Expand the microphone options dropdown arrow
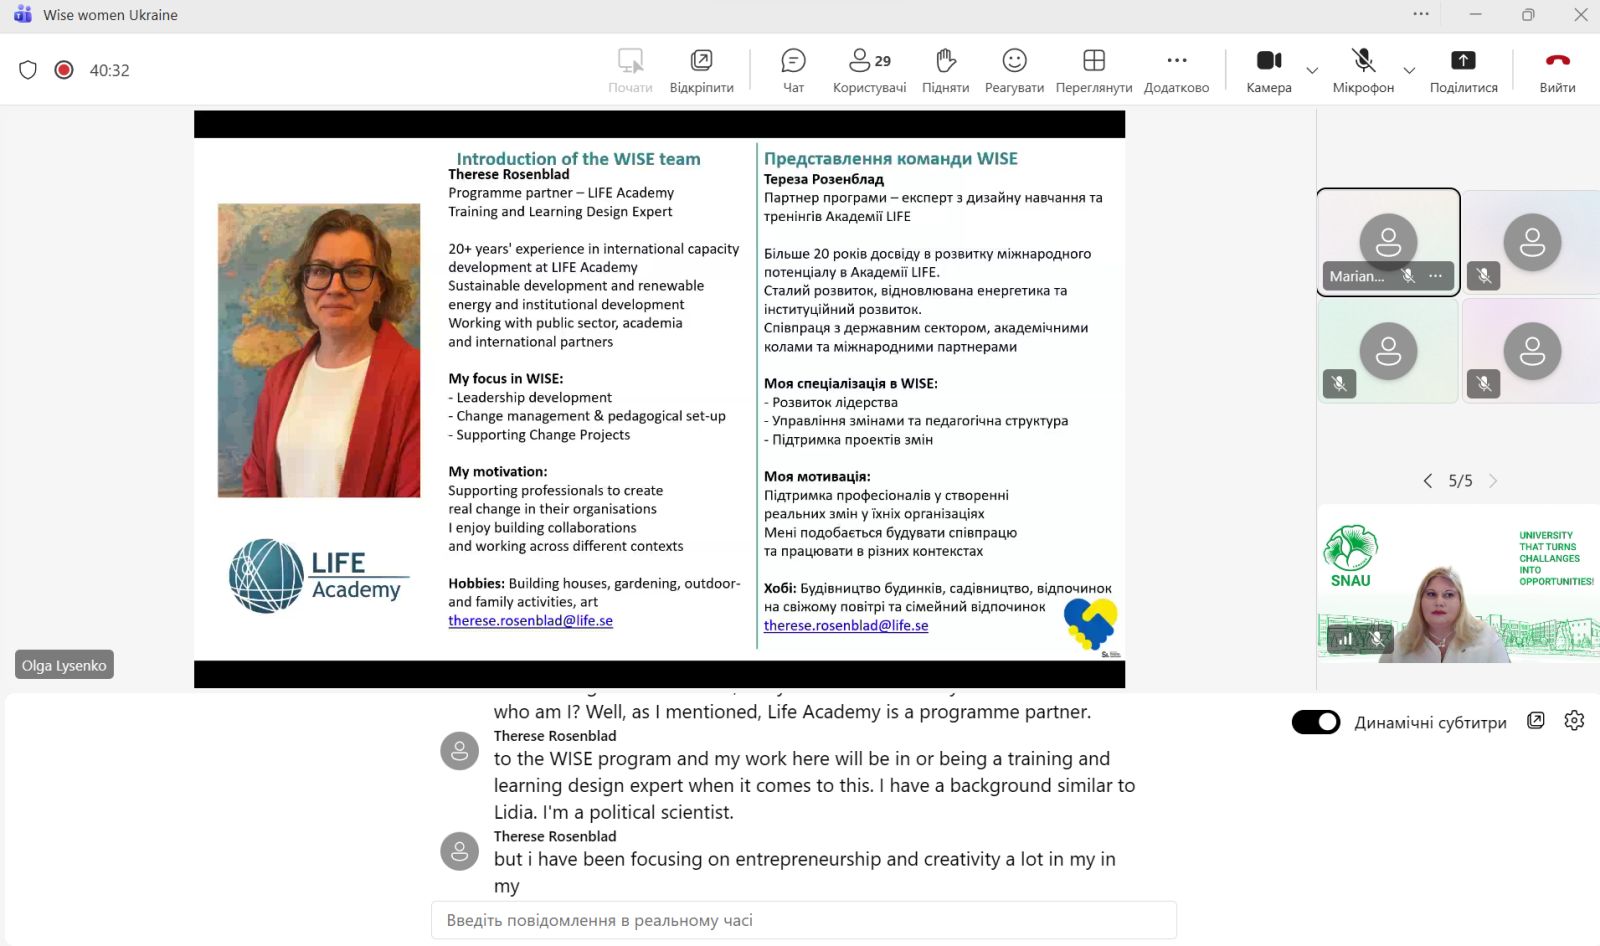The height and width of the screenshot is (946, 1600). pyautogui.click(x=1409, y=71)
